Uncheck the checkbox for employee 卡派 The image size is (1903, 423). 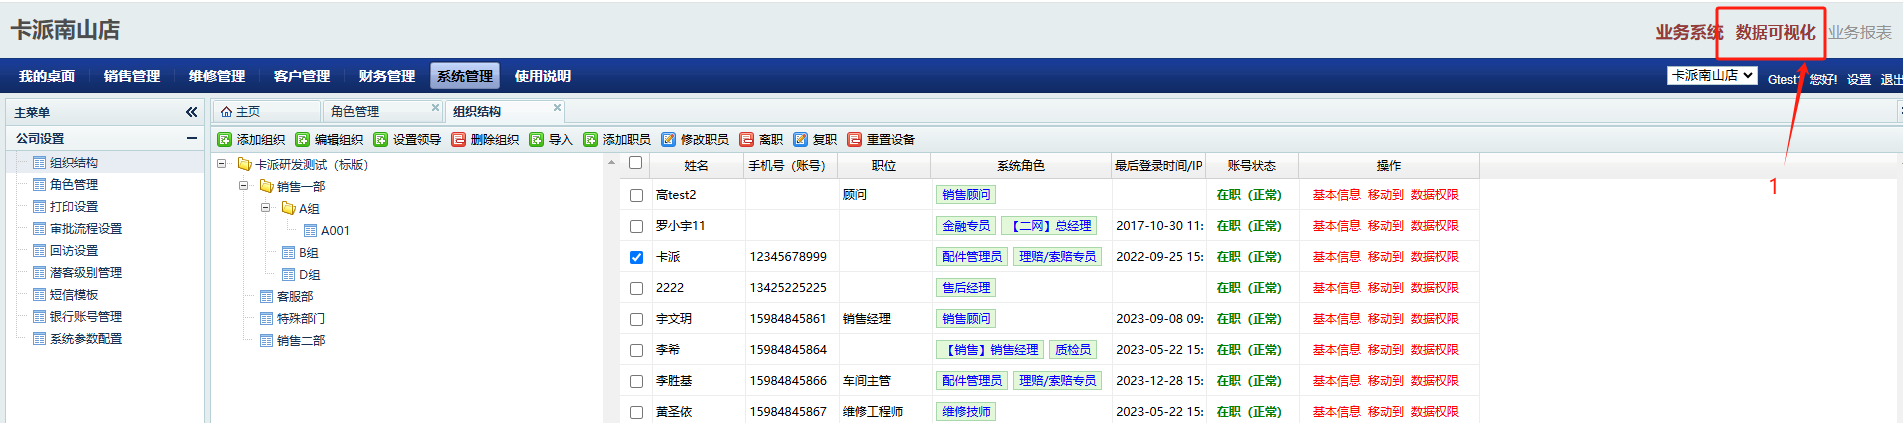[x=636, y=257]
